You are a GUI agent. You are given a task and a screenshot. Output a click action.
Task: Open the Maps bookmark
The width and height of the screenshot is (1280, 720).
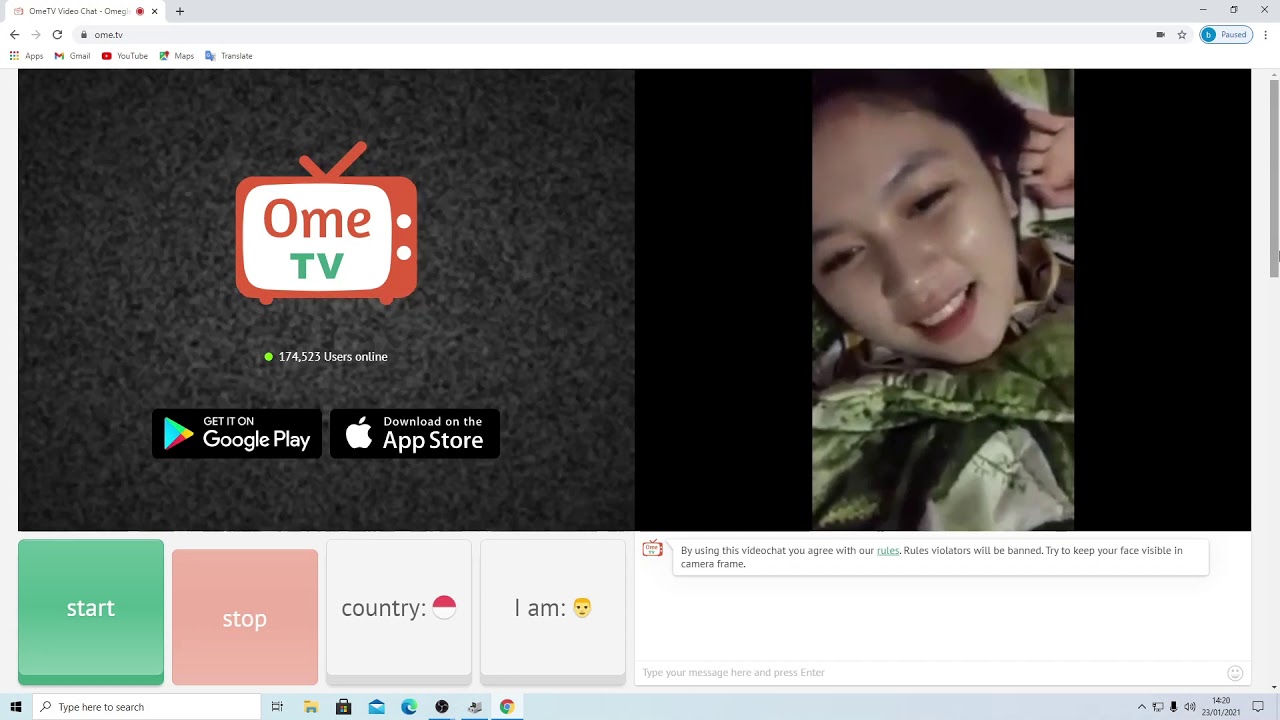tap(177, 56)
